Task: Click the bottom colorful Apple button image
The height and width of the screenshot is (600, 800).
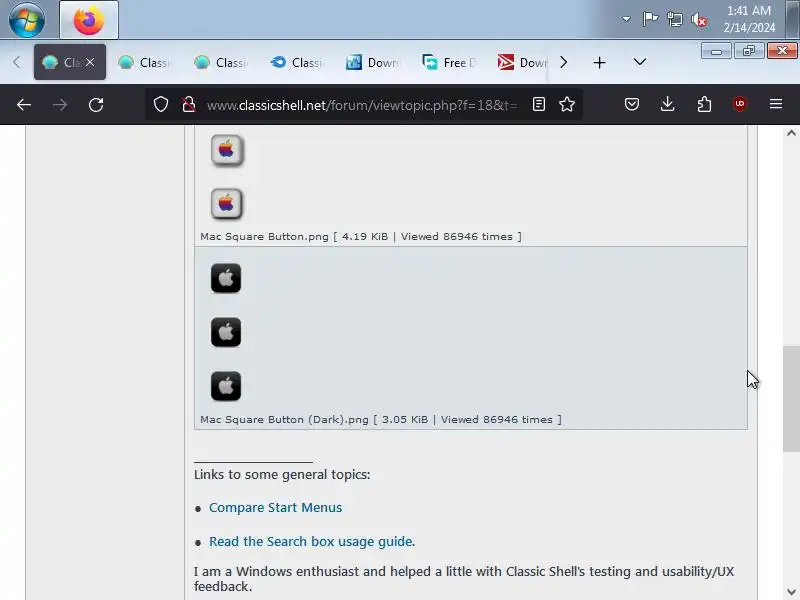Action: point(227,204)
